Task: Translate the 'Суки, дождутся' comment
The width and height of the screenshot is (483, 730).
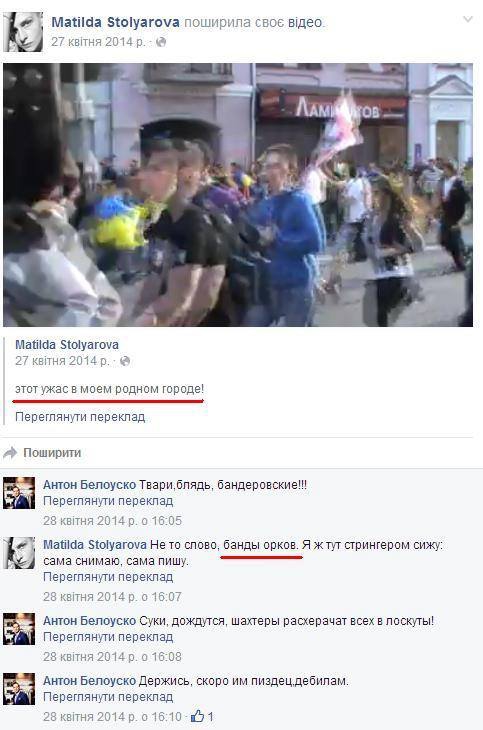Action: 108,637
